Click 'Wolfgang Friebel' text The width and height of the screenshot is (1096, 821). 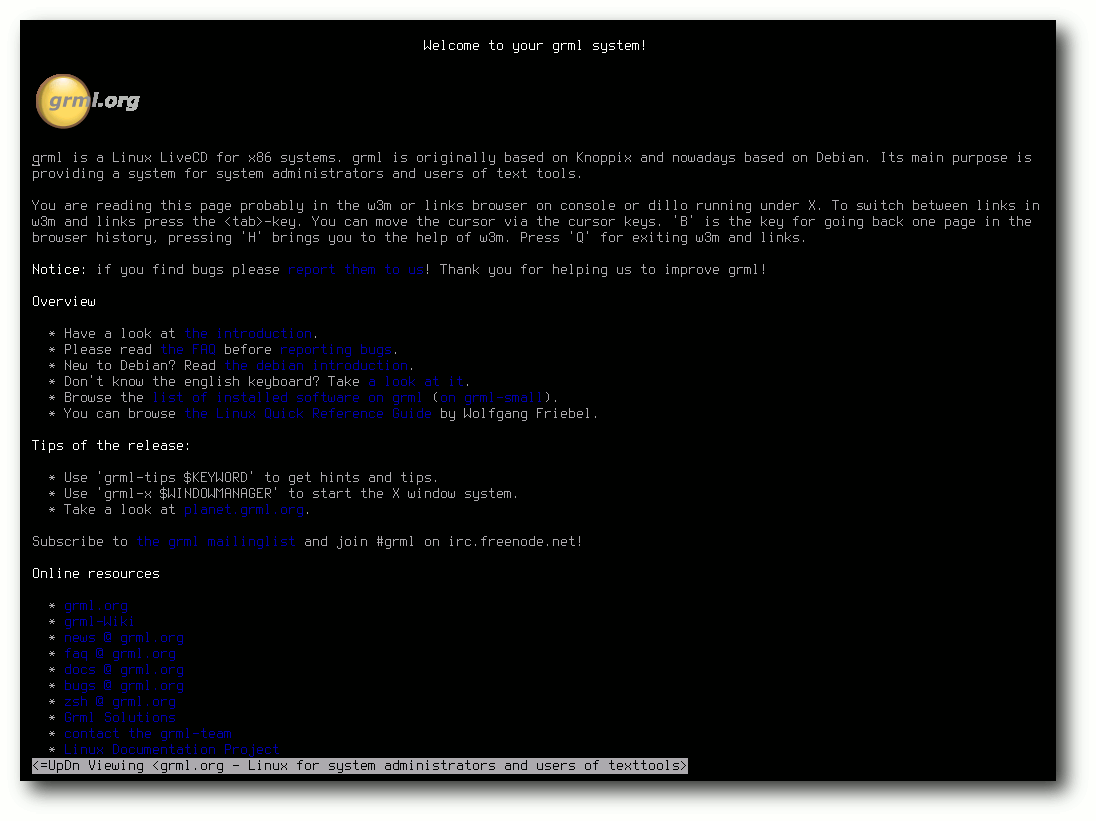pyautogui.click(x=526, y=414)
